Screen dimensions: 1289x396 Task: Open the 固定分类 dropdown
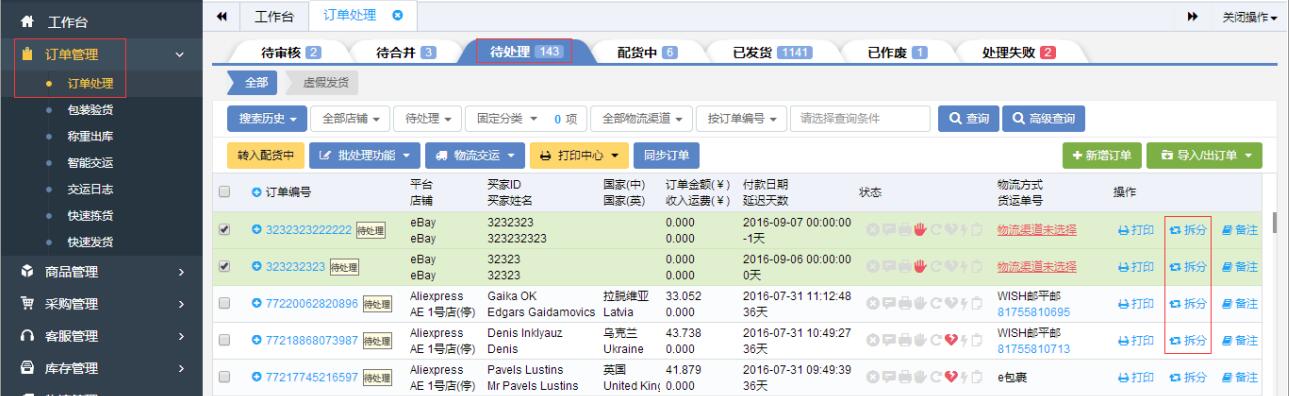(x=526, y=120)
